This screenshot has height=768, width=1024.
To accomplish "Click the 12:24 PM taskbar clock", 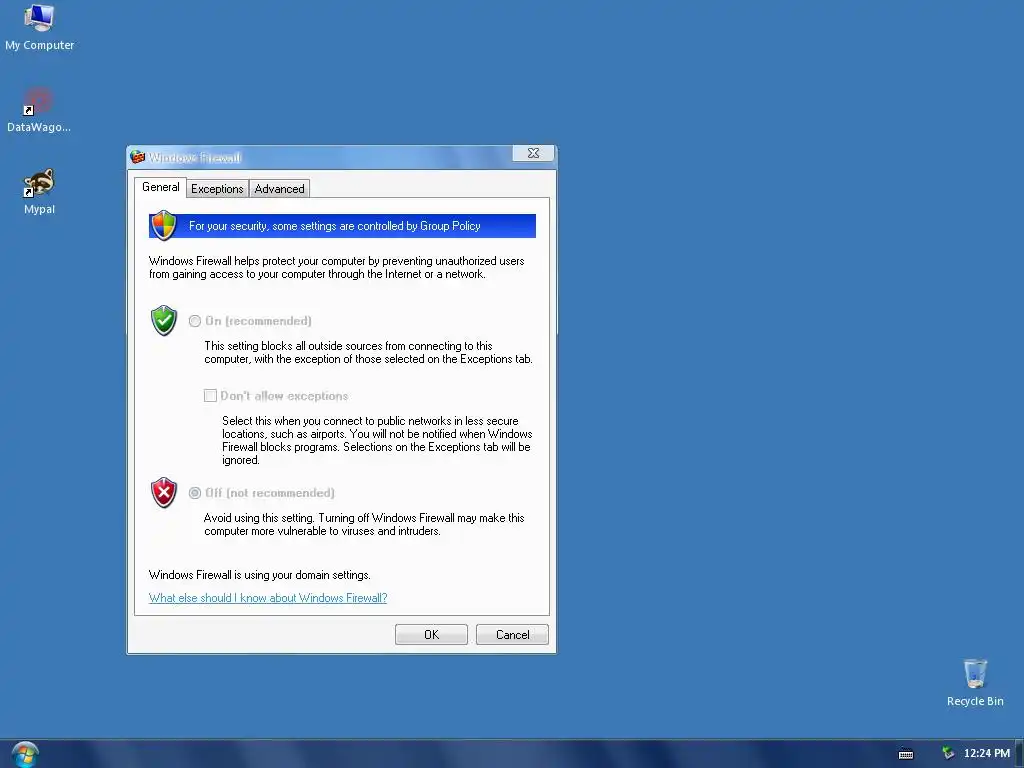I will tap(987, 753).
